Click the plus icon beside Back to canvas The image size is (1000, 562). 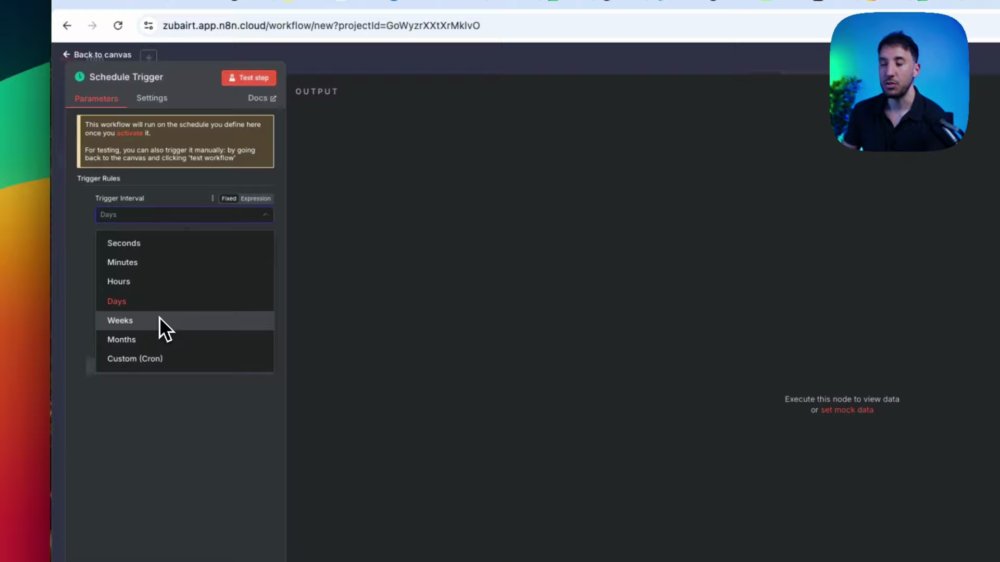pyautogui.click(x=149, y=57)
